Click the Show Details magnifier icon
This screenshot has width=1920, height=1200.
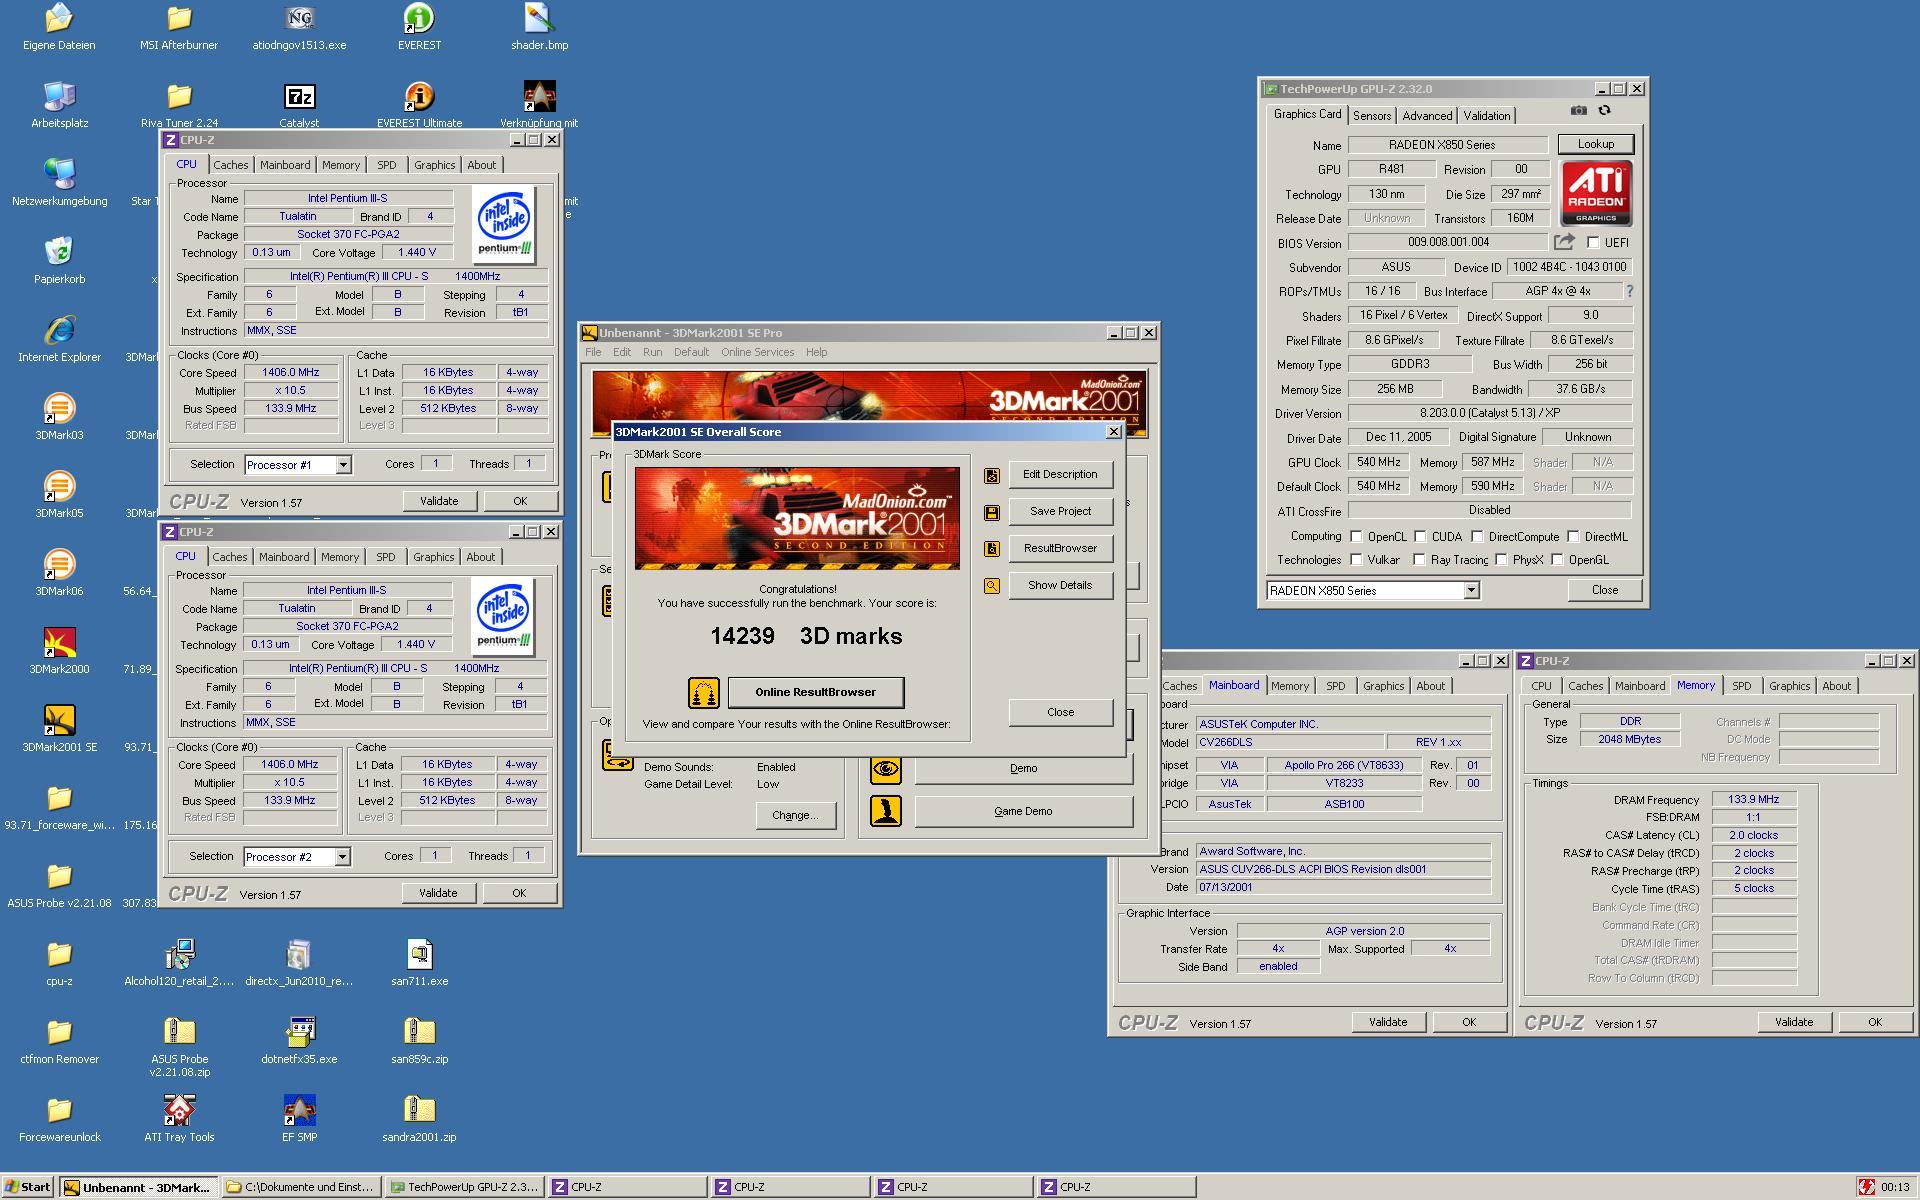pyautogui.click(x=992, y=586)
